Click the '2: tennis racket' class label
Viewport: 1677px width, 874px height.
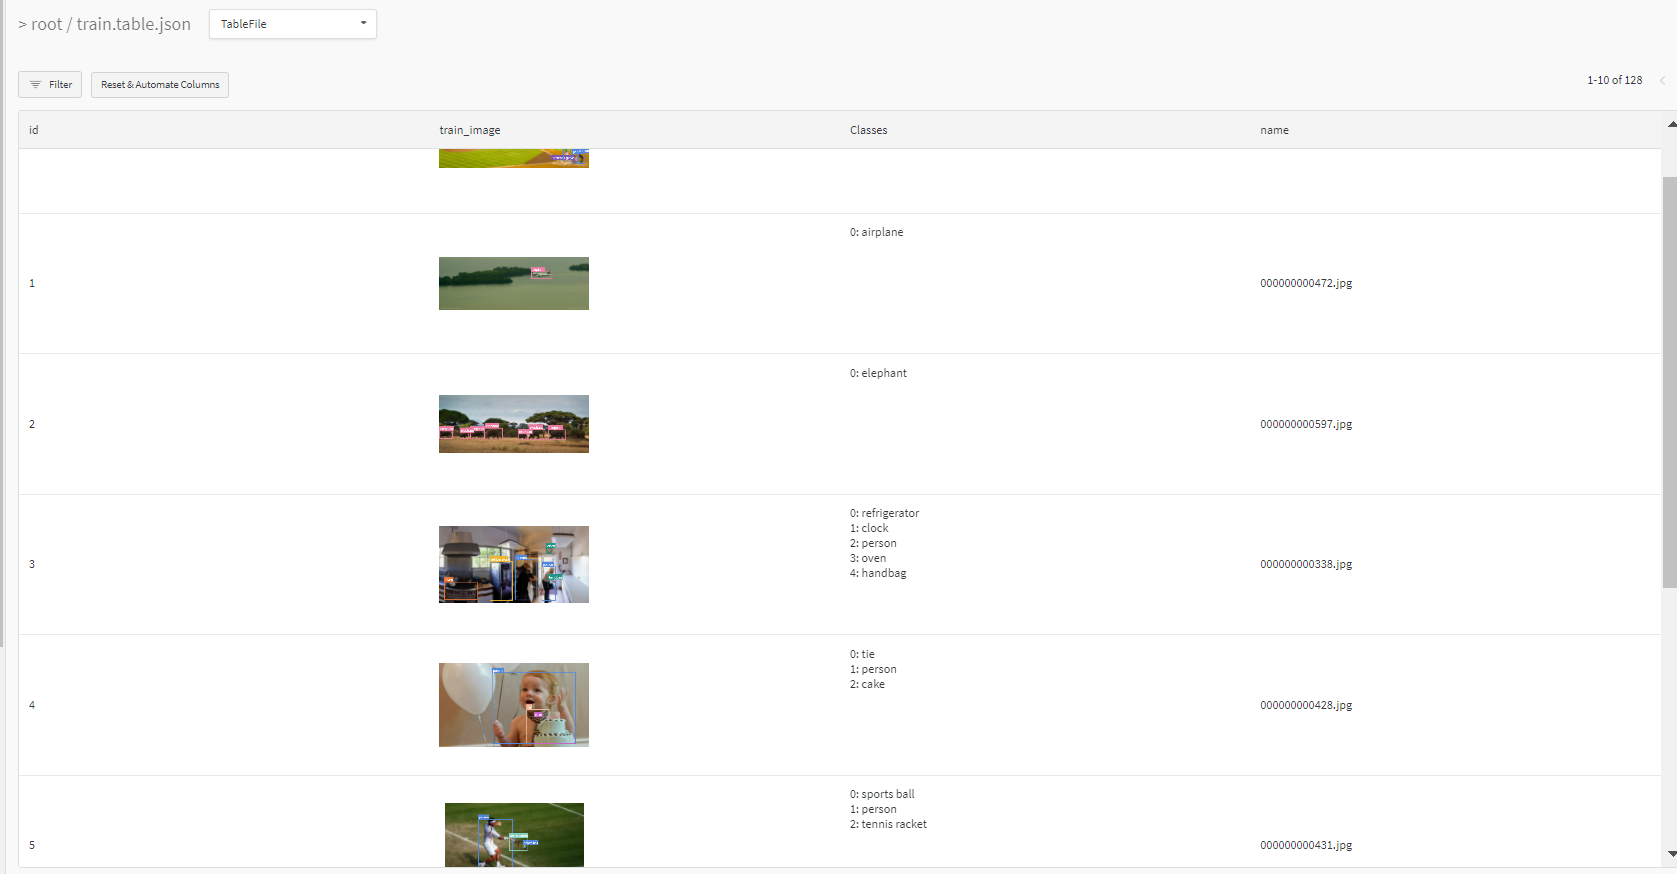click(888, 824)
